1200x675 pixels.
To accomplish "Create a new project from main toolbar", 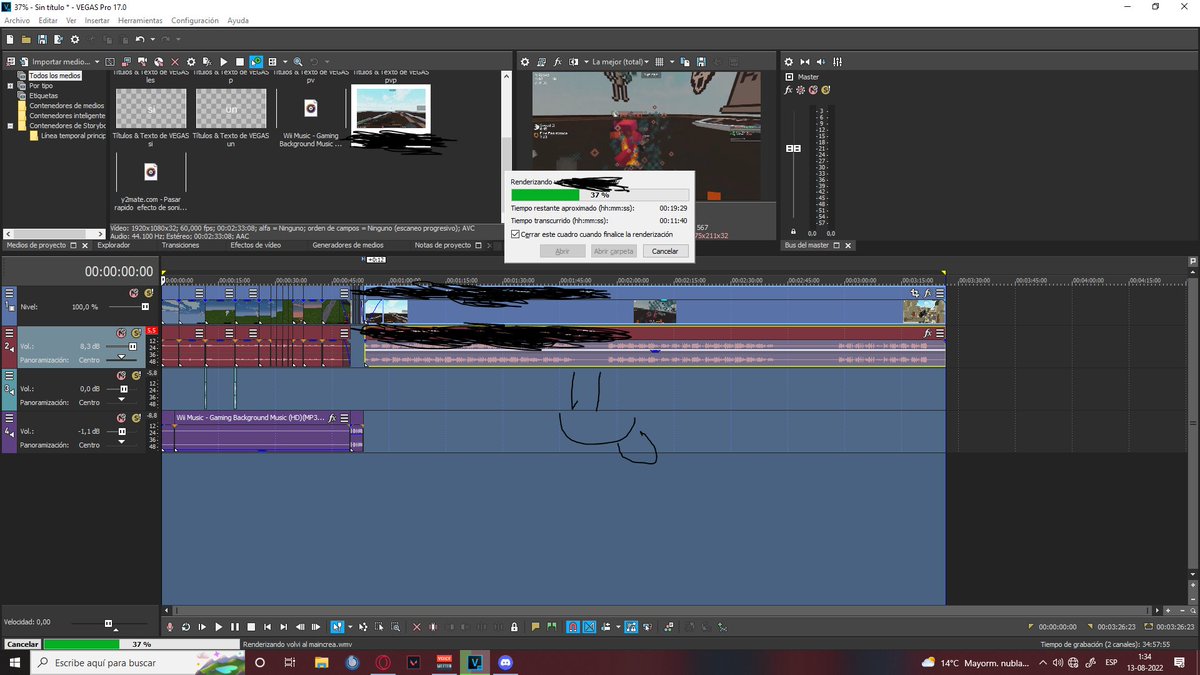I will point(9,39).
